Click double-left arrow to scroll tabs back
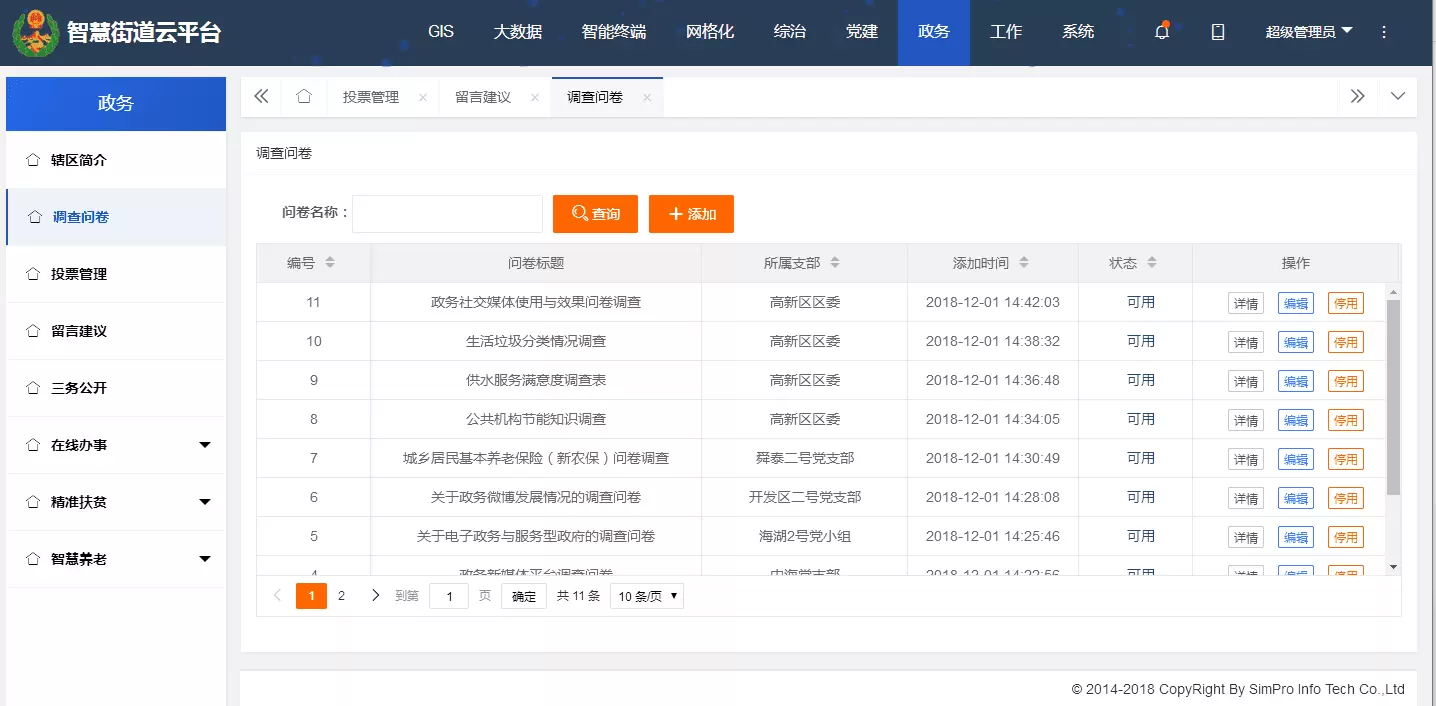Screen dimensions: 1436x706 (x=261, y=96)
